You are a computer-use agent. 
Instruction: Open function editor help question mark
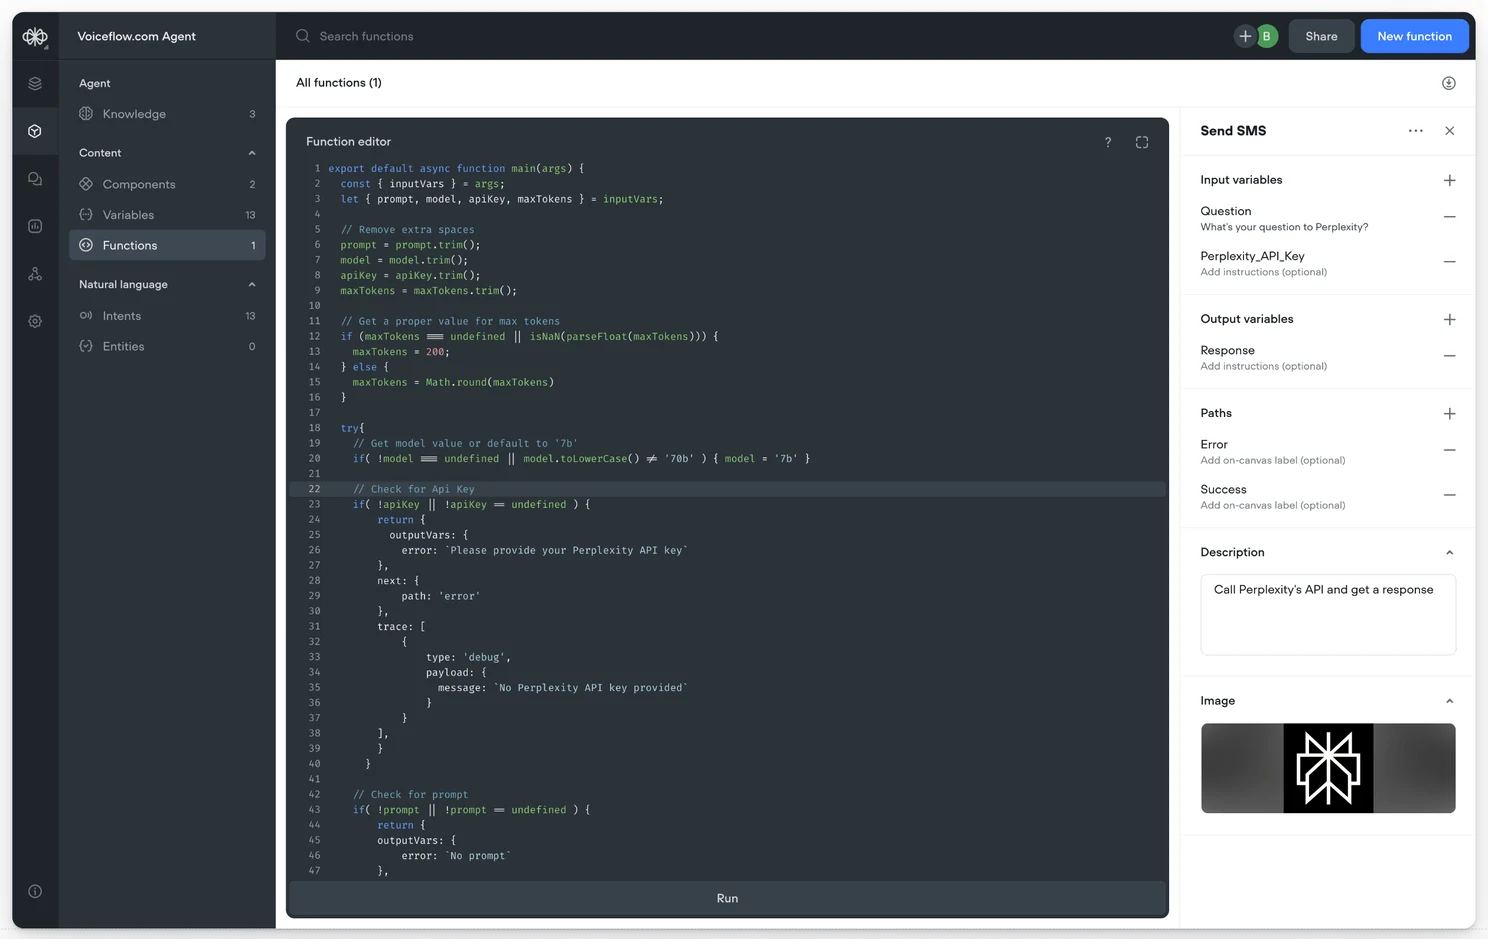pos(1108,142)
